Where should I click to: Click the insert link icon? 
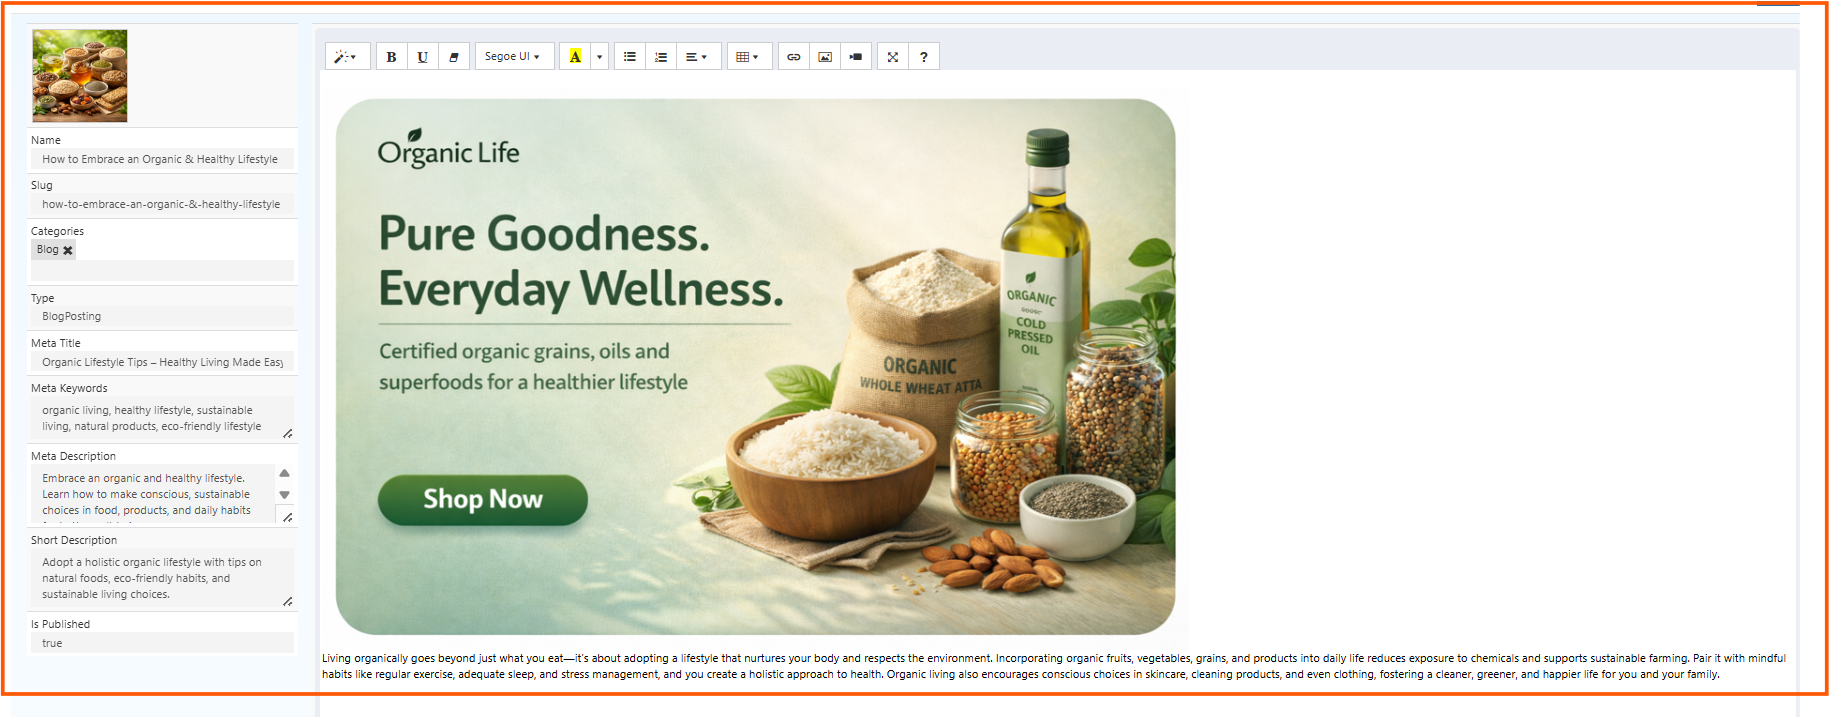point(794,57)
